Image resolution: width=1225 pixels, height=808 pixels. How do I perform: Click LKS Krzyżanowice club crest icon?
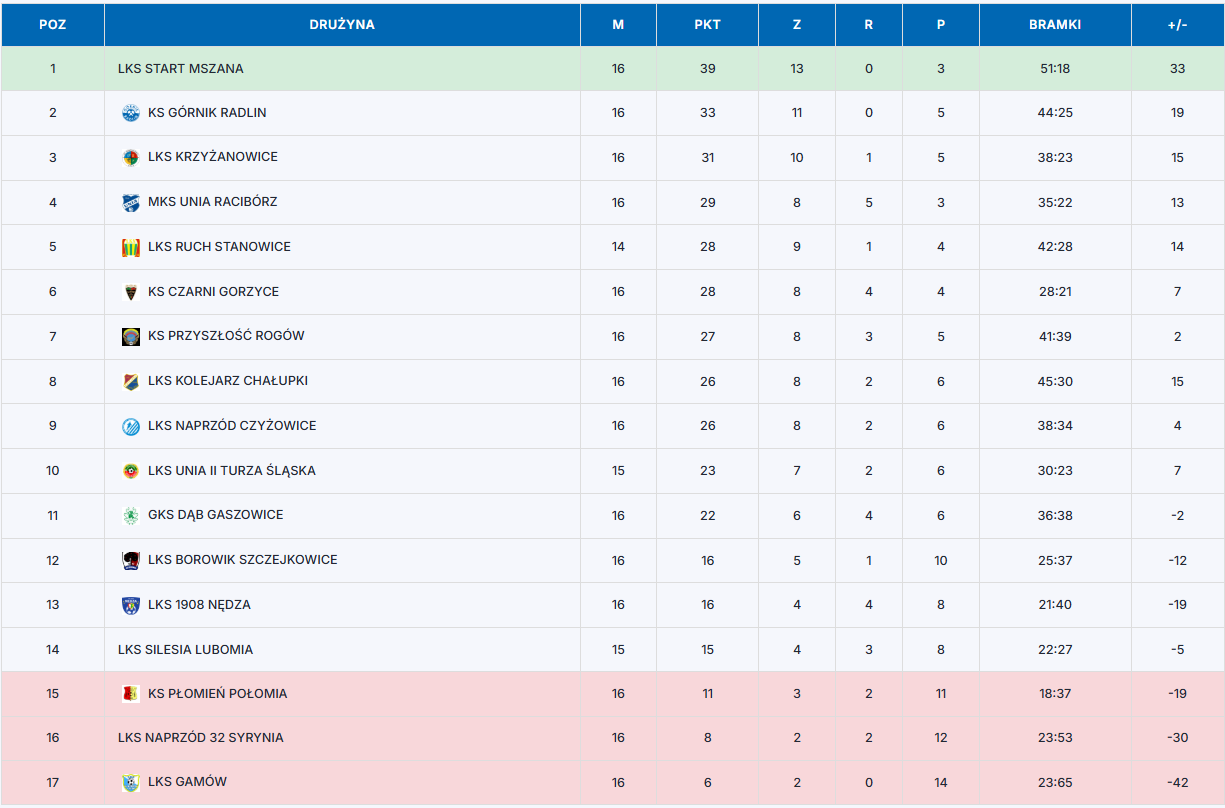click(x=131, y=158)
